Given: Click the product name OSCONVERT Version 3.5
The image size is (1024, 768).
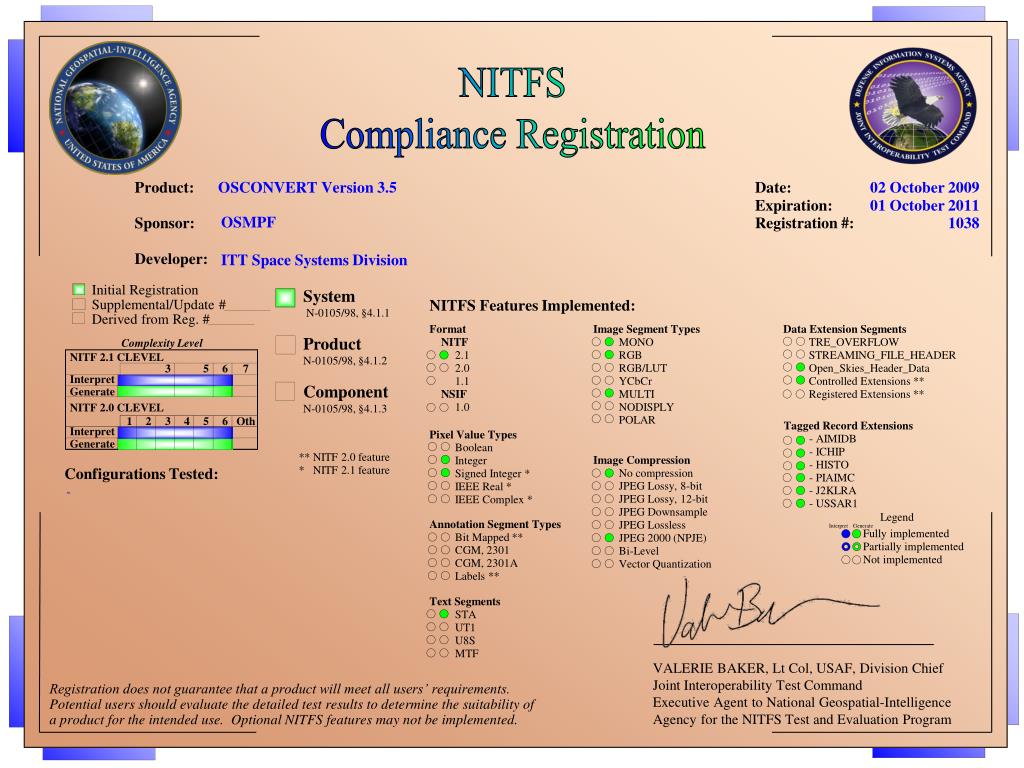Looking at the screenshot, I should coord(308,187).
